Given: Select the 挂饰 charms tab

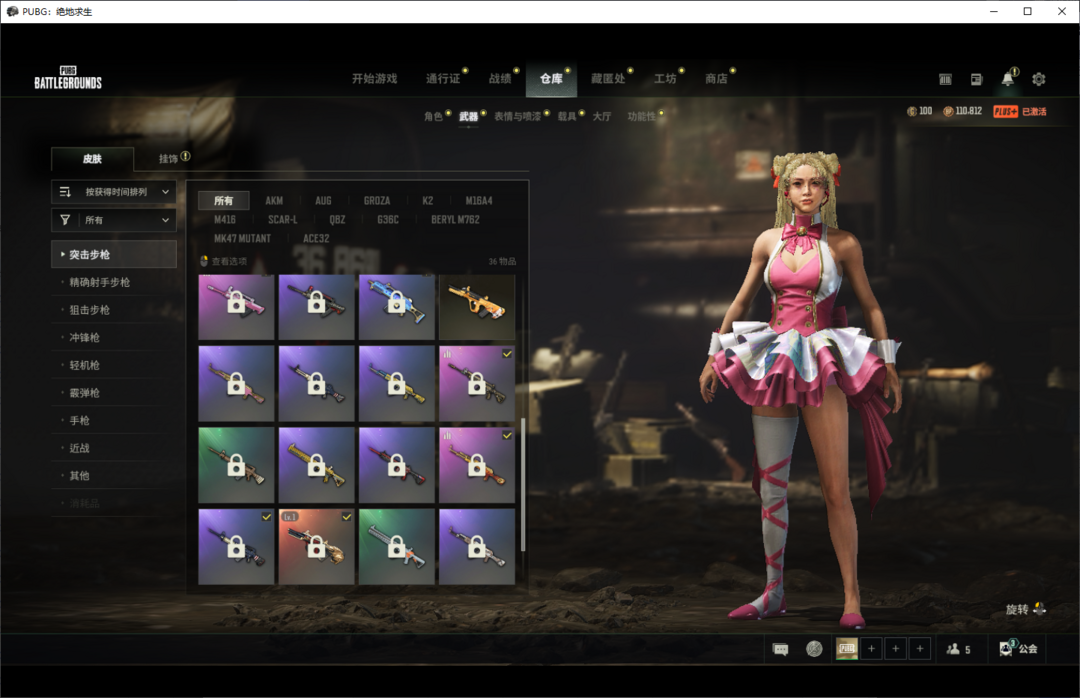Looking at the screenshot, I should [169, 158].
